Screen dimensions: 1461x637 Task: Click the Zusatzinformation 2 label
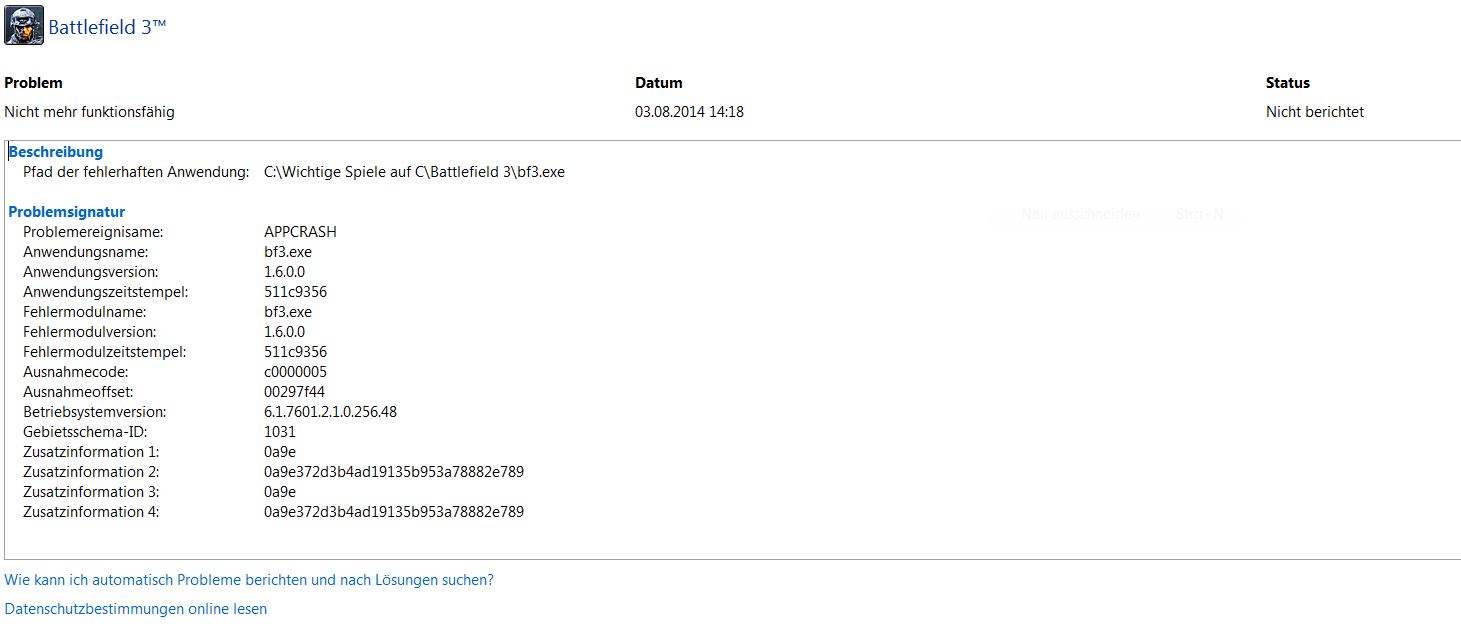pos(91,472)
